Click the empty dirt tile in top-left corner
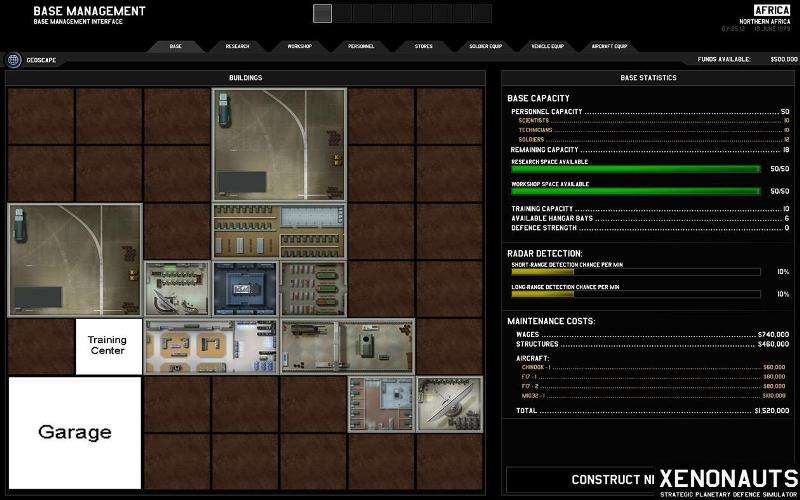Image resolution: width=800 pixels, height=500 pixels. [41, 117]
